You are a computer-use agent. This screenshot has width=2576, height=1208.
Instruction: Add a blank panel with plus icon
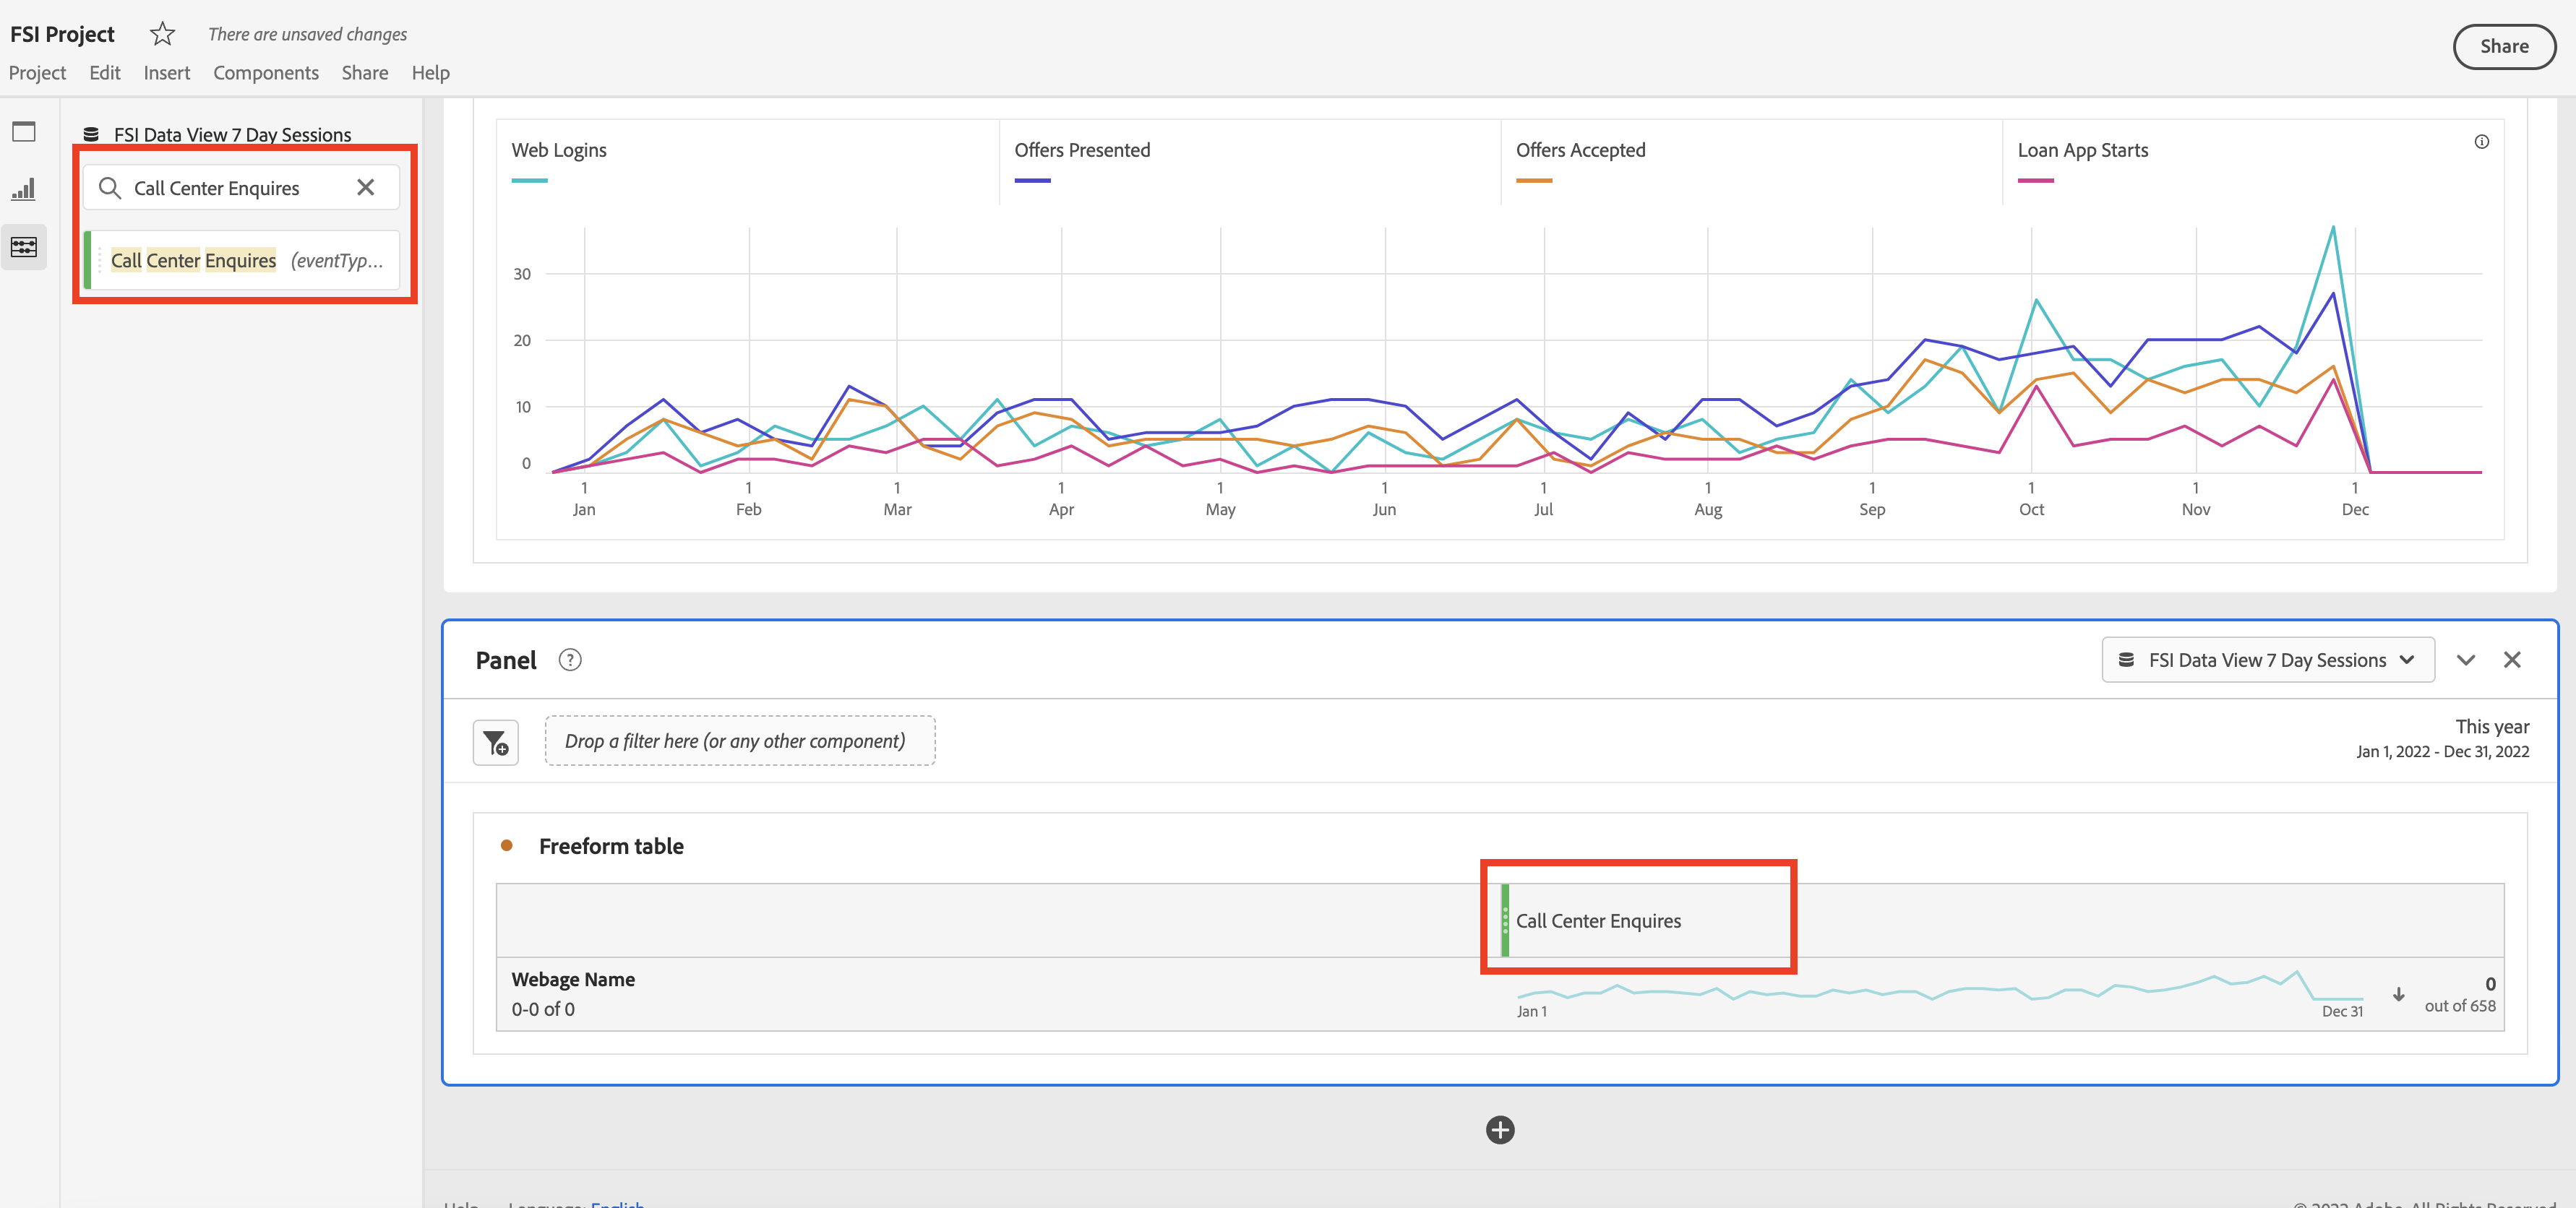[1500, 1130]
